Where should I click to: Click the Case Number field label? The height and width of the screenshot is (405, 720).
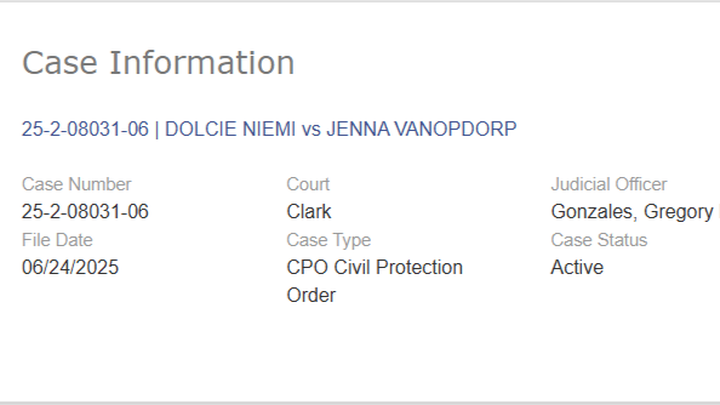point(76,184)
